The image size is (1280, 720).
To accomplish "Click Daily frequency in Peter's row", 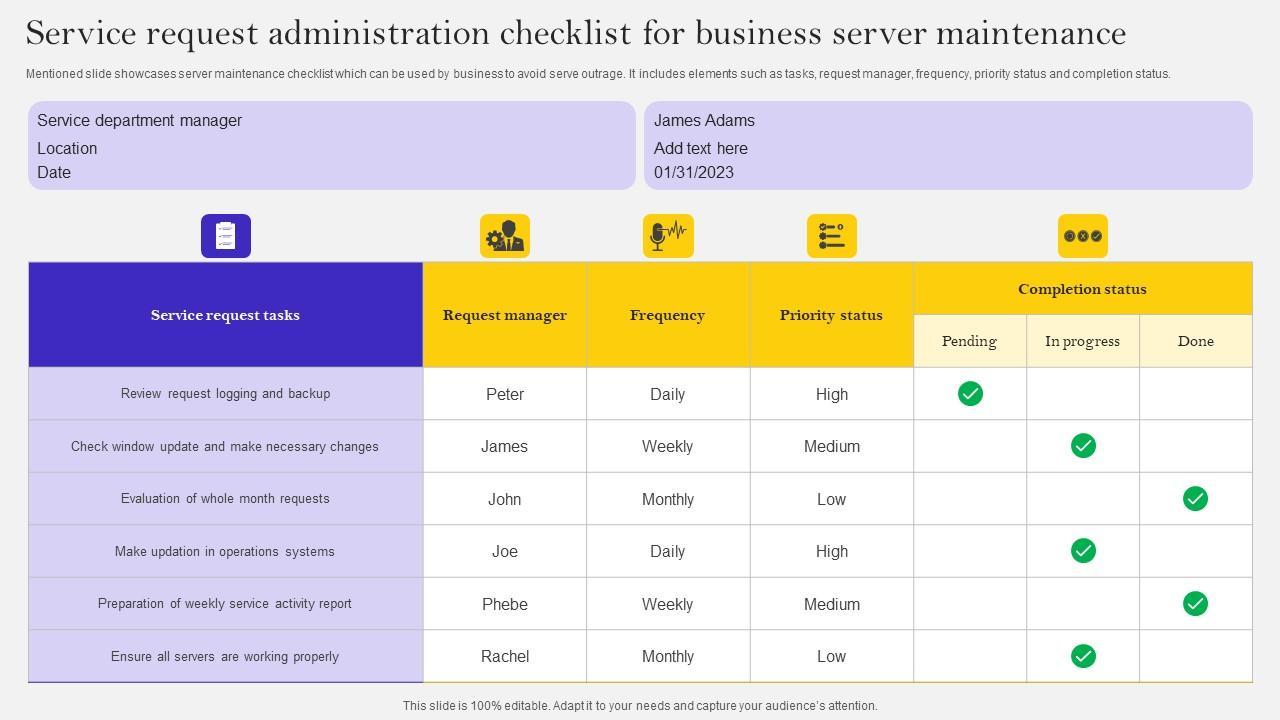I will pyautogui.click(x=668, y=394).
